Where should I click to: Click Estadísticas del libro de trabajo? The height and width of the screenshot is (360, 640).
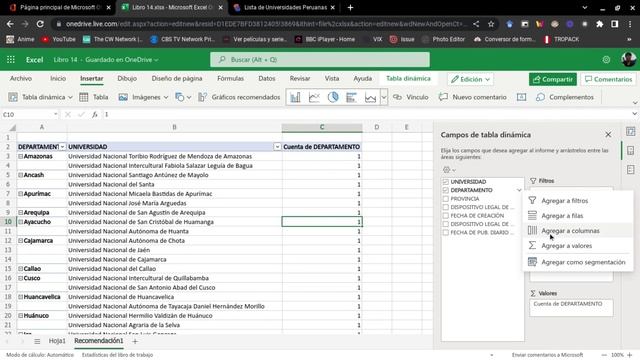[x=118, y=355]
